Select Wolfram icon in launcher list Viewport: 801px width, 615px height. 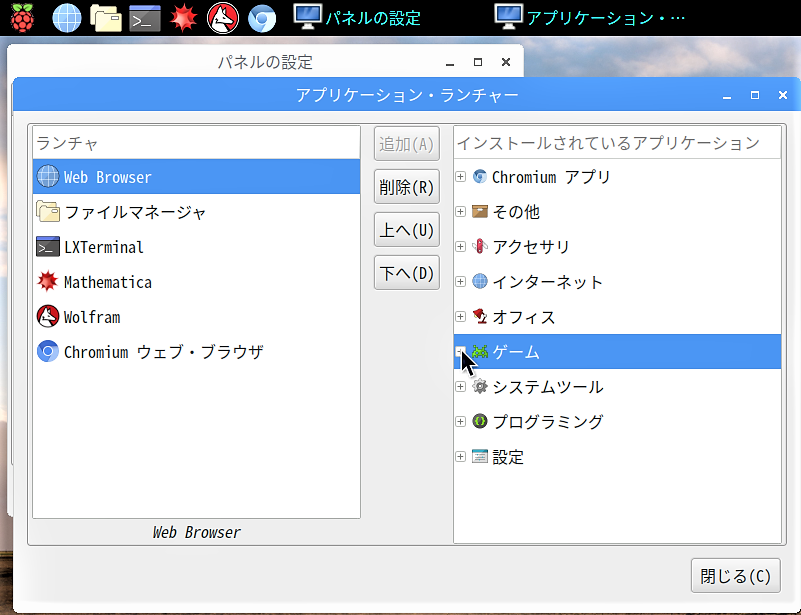pos(48,317)
